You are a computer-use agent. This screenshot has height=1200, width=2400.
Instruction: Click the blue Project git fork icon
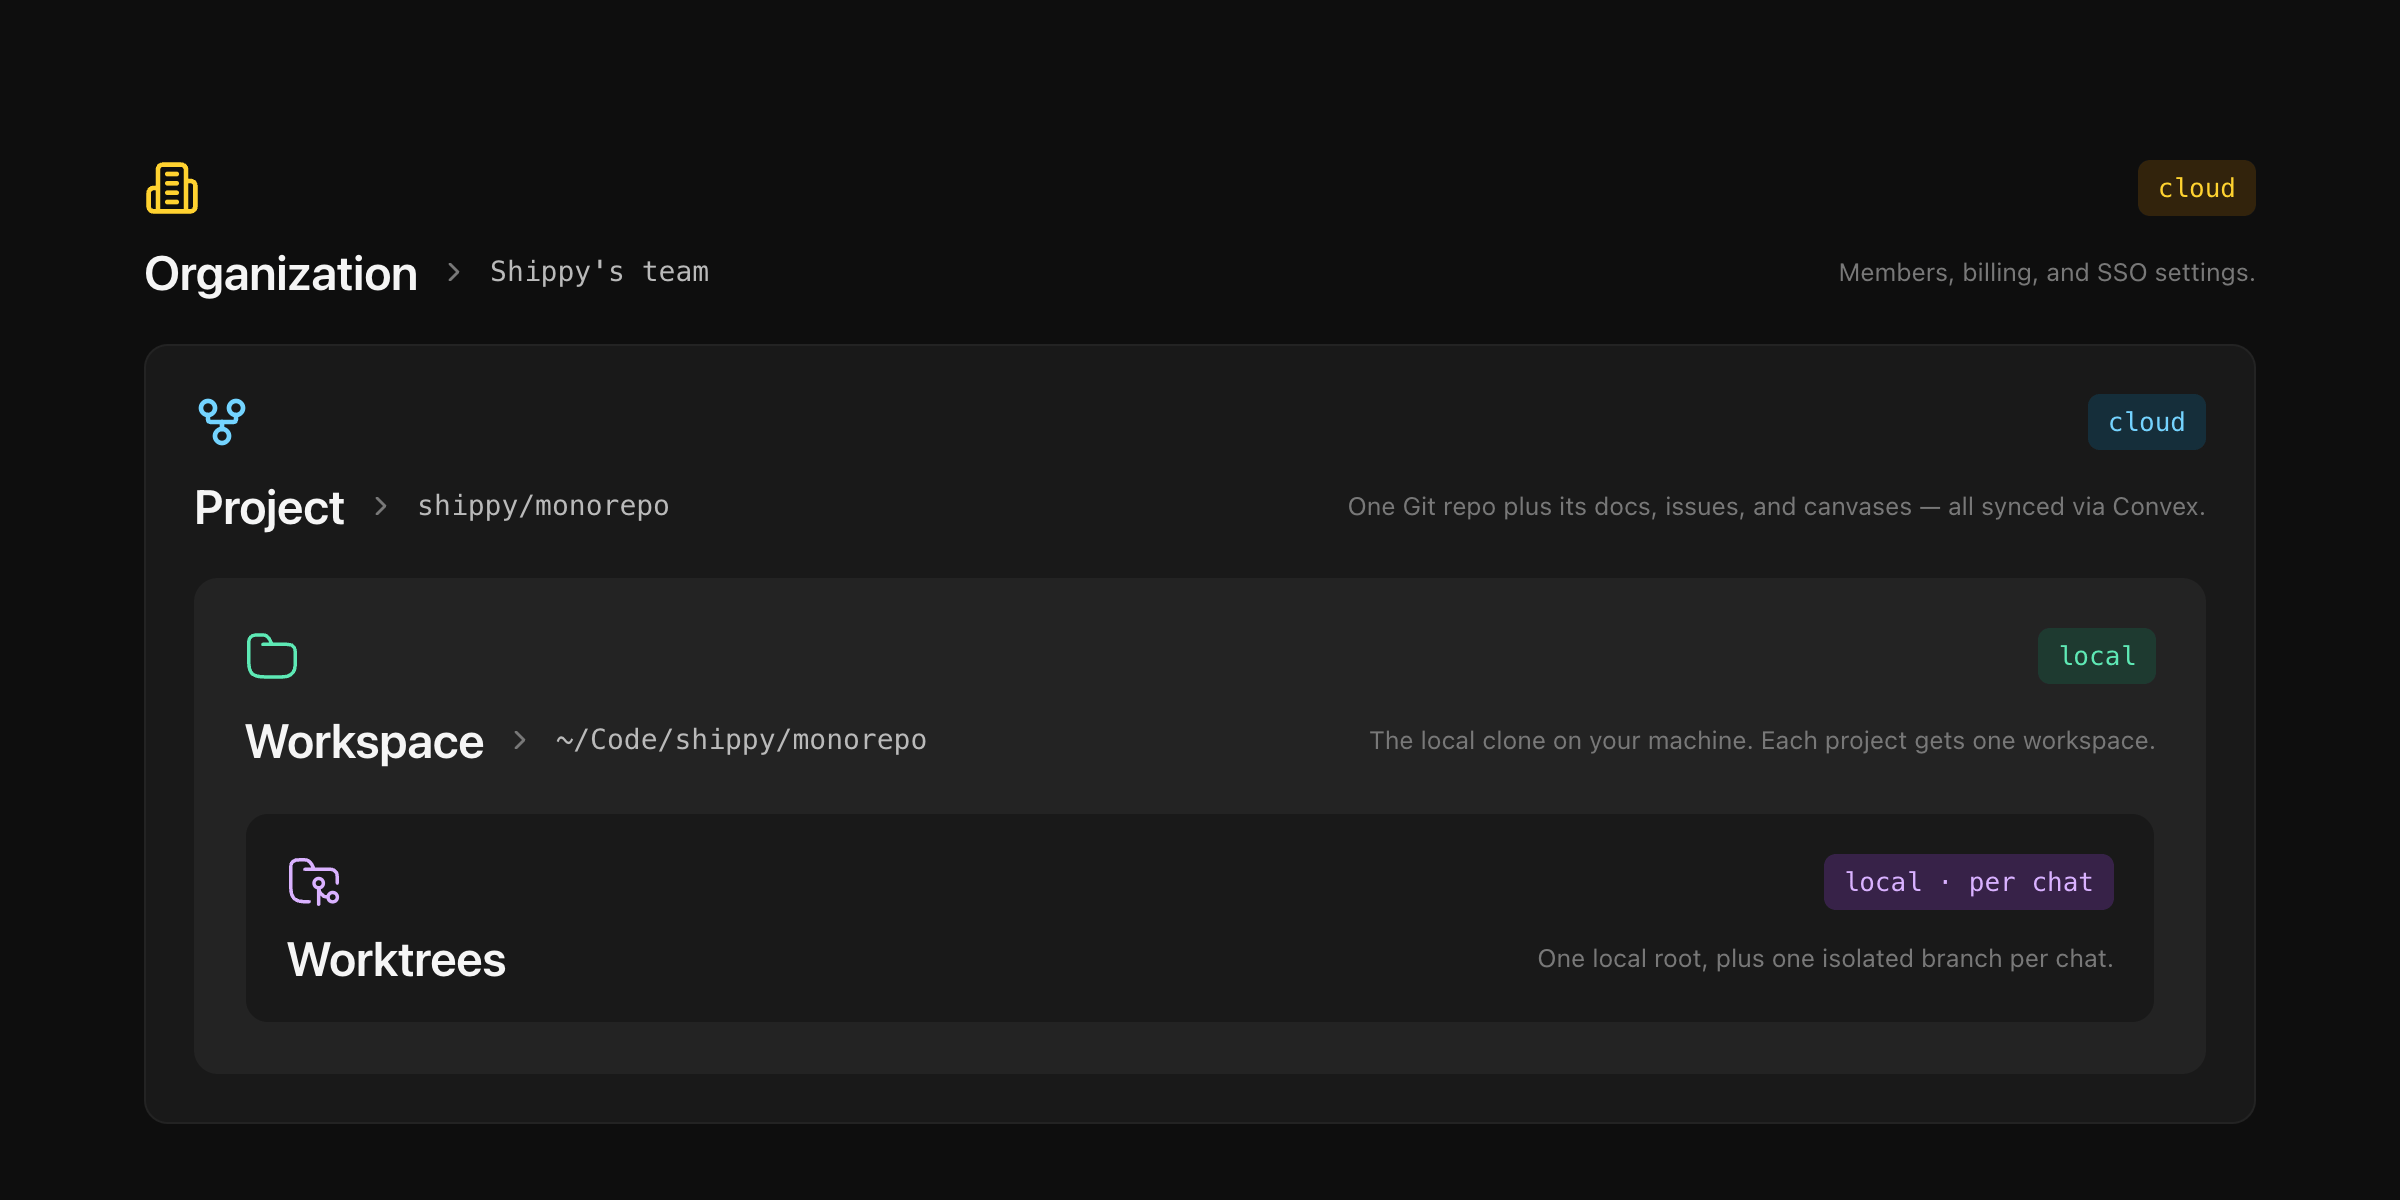pyautogui.click(x=222, y=422)
